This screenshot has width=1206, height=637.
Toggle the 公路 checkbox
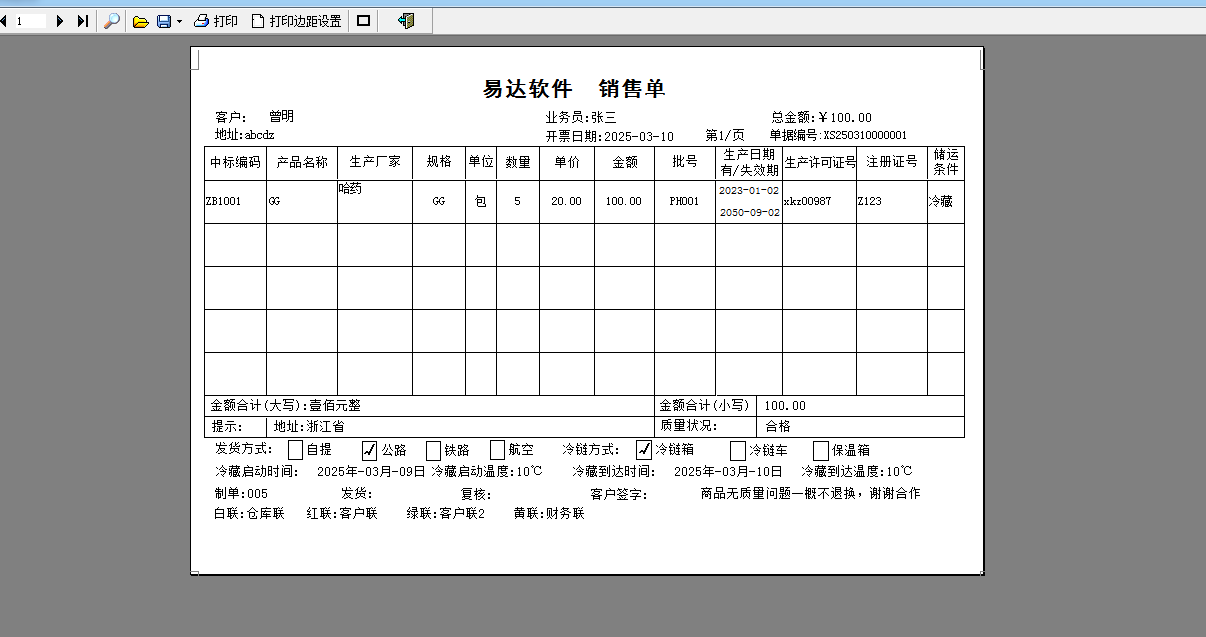point(369,450)
